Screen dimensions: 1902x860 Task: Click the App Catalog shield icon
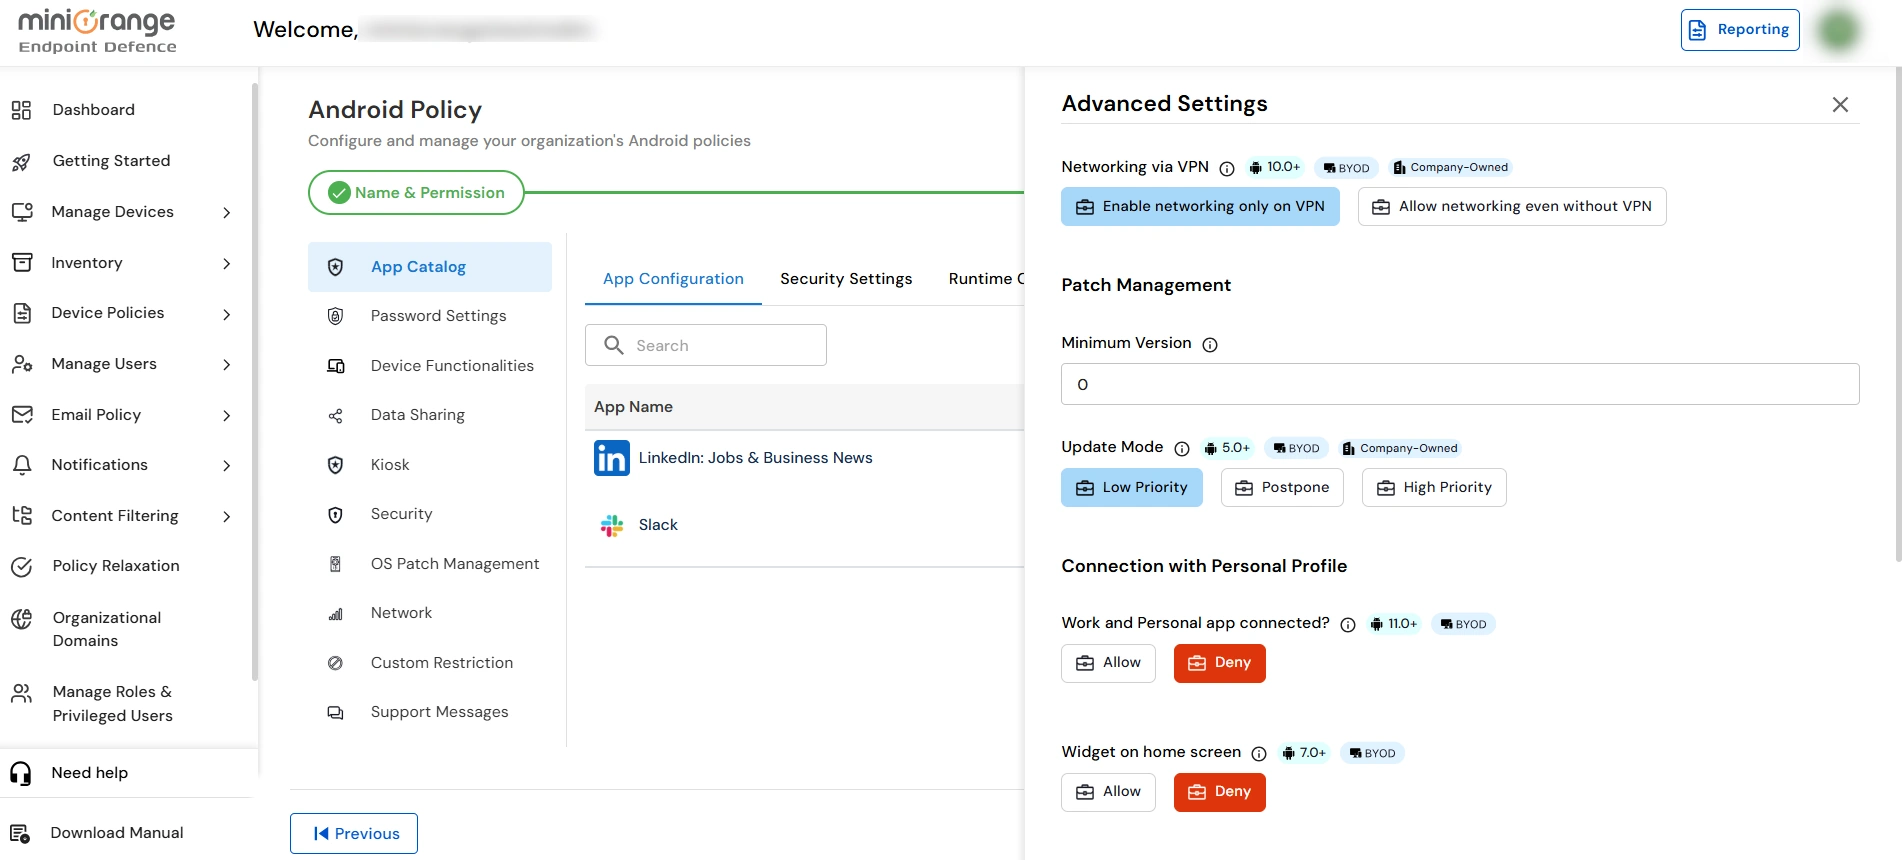tap(336, 267)
